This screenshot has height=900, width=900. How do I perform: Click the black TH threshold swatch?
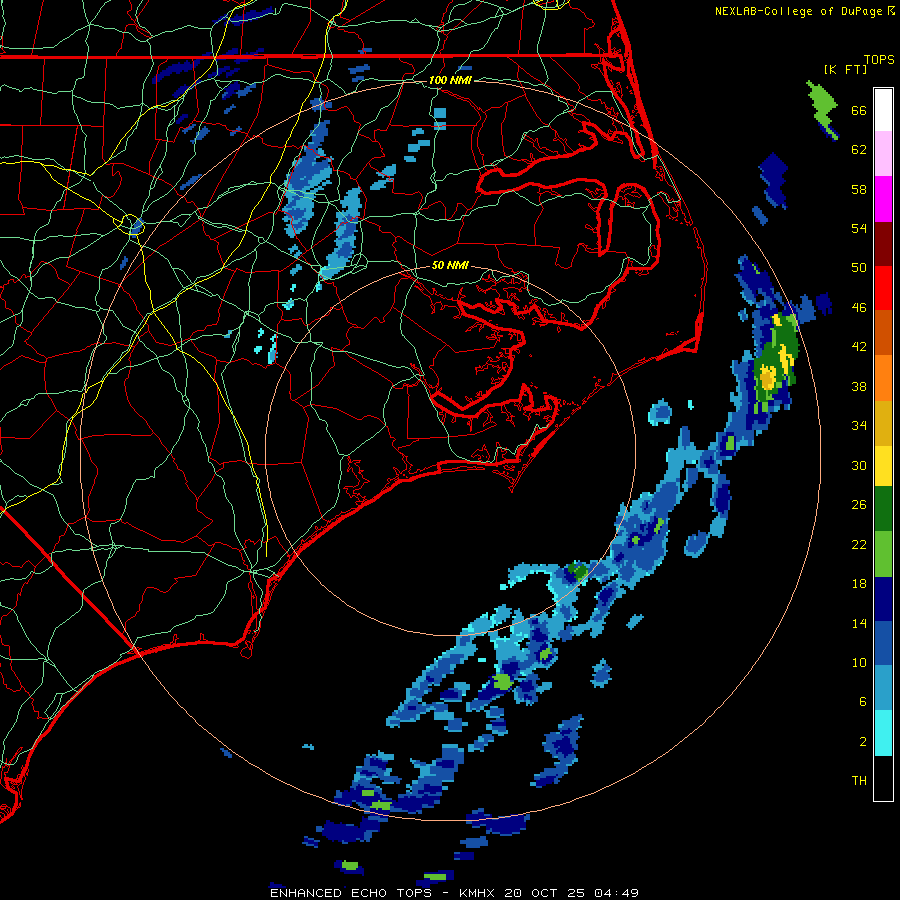pyautogui.click(x=883, y=778)
